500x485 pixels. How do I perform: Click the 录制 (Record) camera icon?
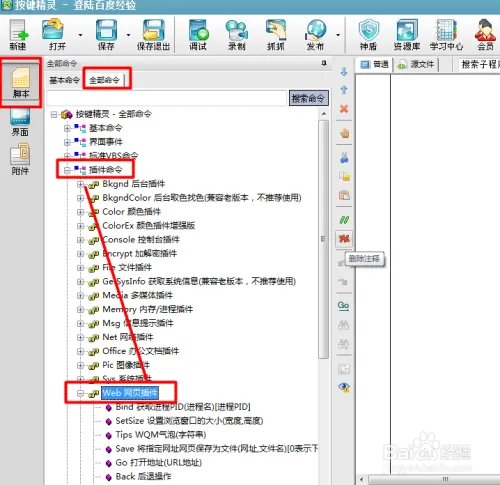(237, 30)
